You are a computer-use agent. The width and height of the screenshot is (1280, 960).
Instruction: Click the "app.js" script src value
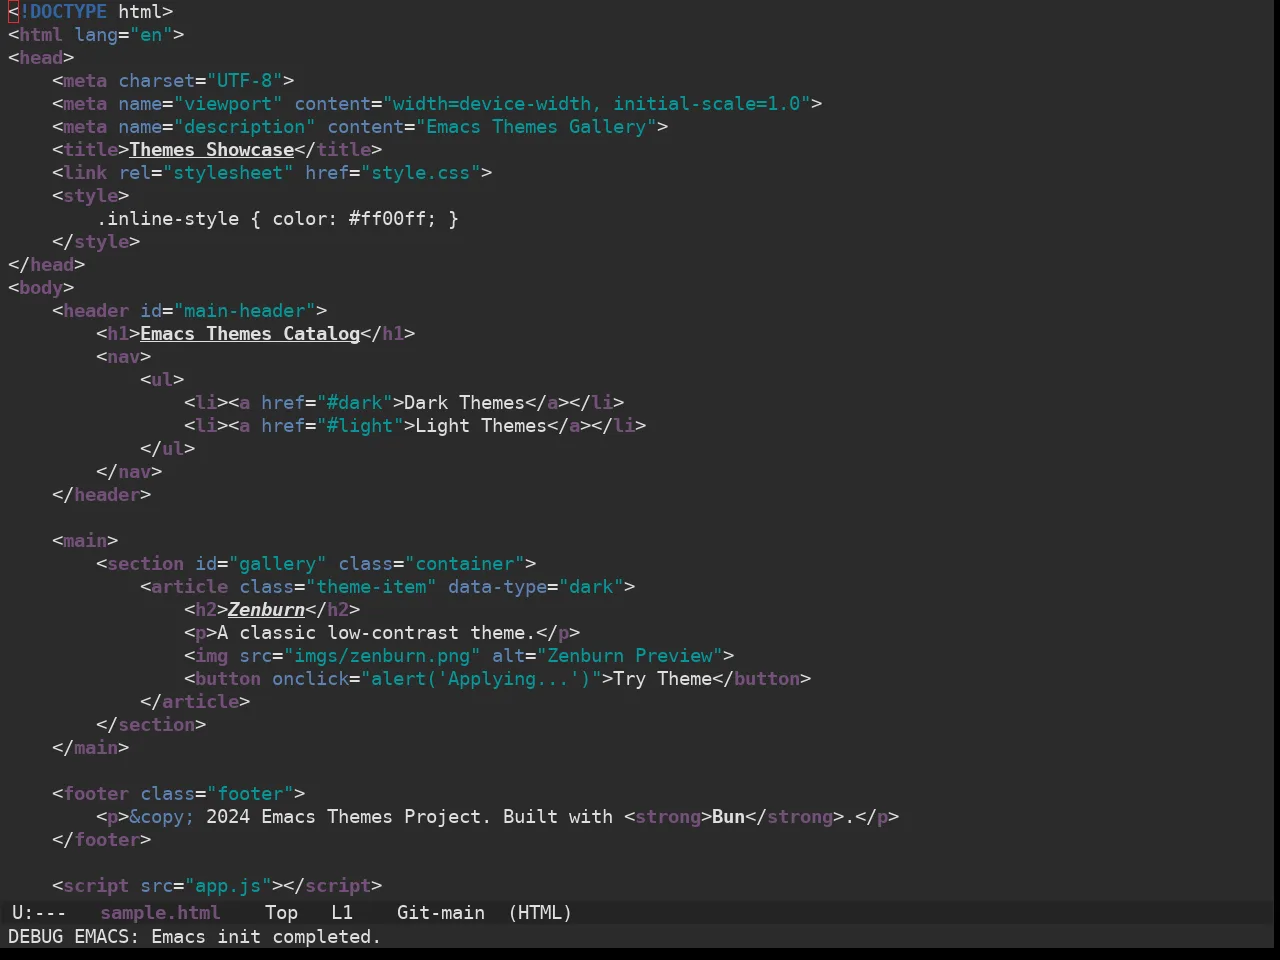click(228, 886)
